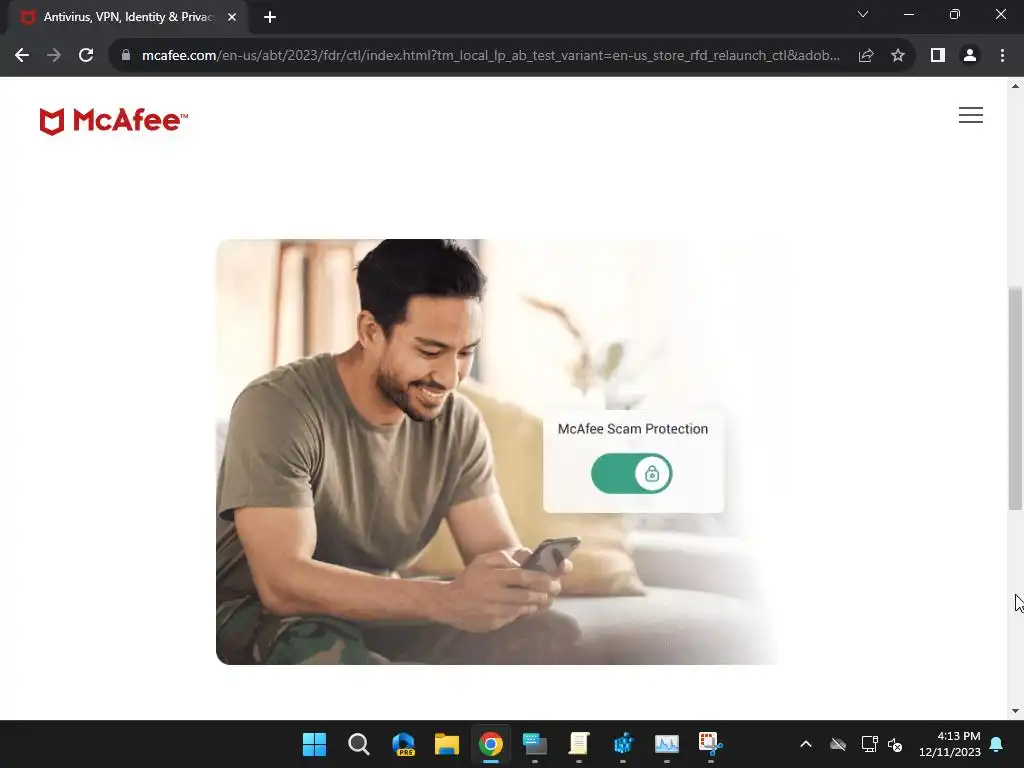Toggle the McAfee Scam Protection switch

(632, 473)
